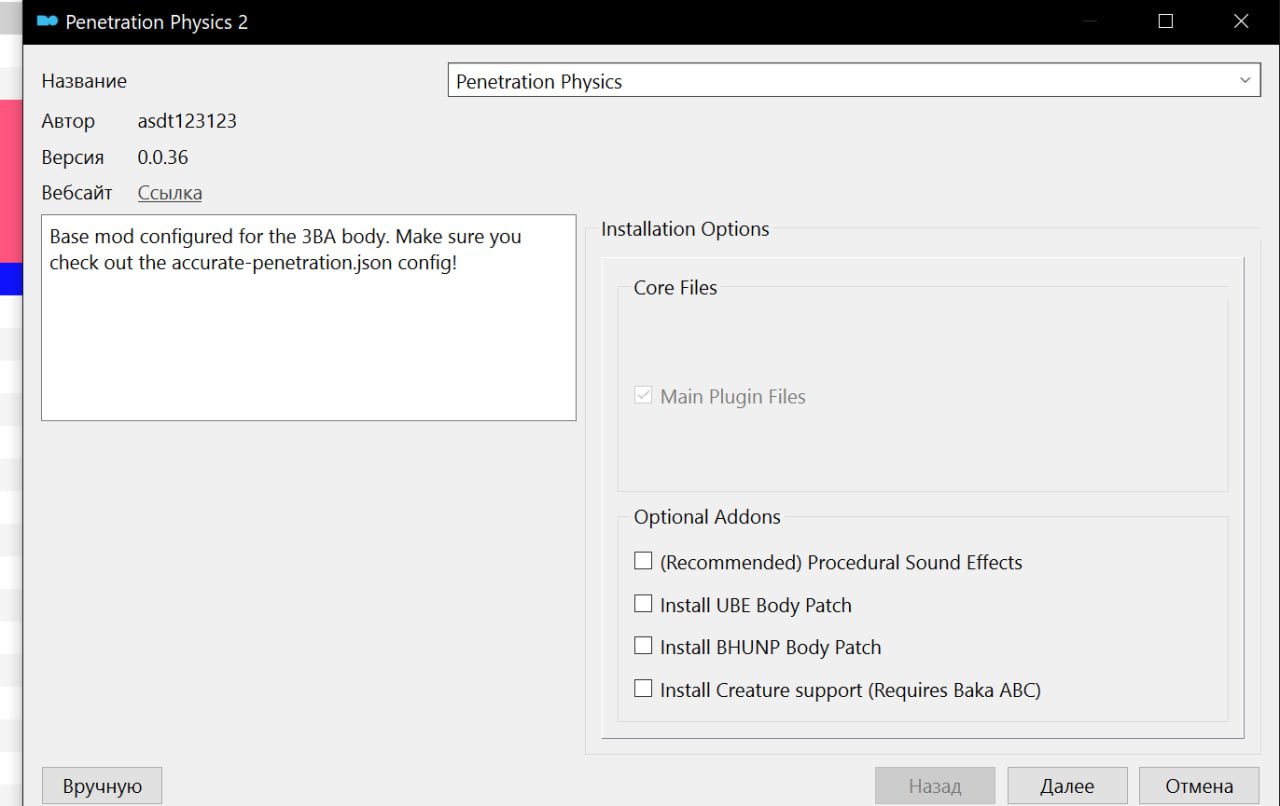Screen dimensions: 1280x806
Task: Click the disabled Назад button
Action: pos(935,786)
